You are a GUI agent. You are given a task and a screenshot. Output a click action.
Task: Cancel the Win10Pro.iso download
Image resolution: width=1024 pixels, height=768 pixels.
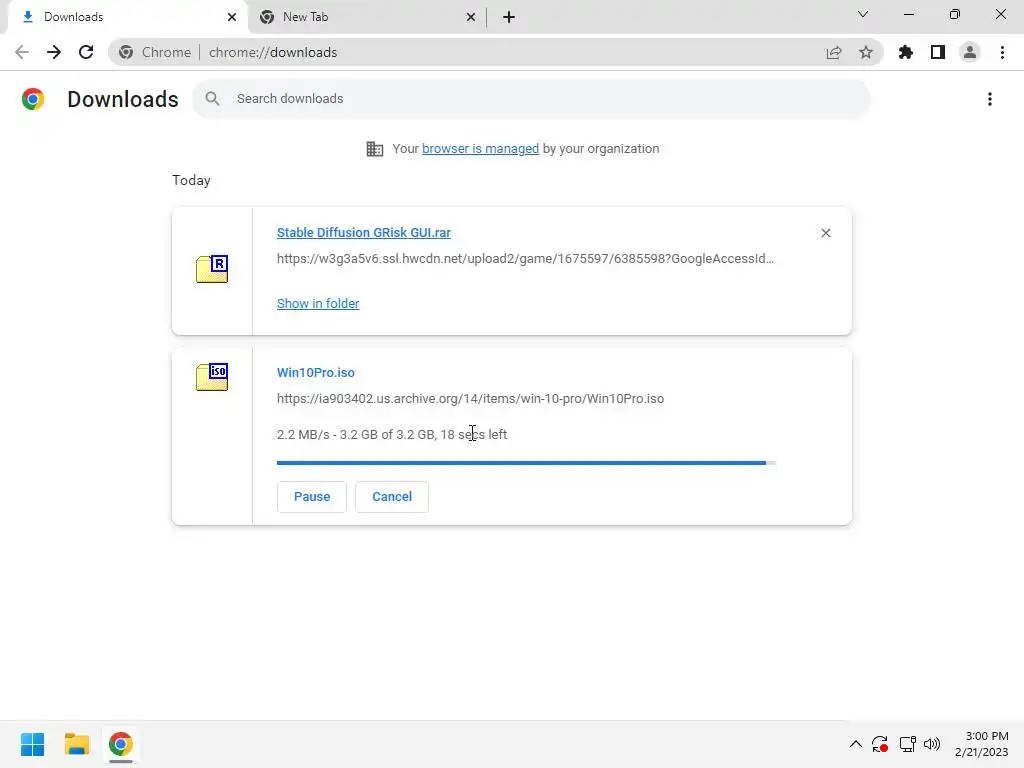392,497
